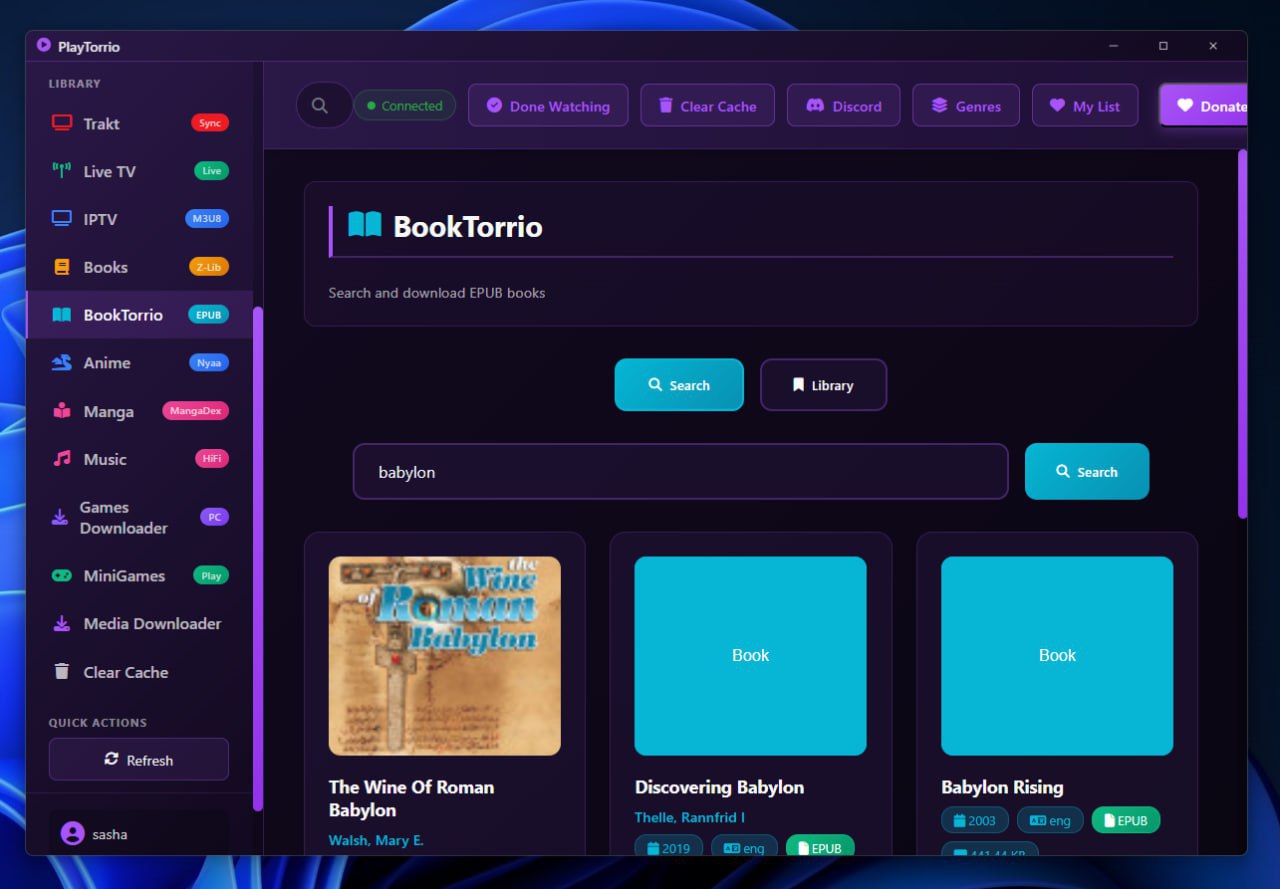Viewport: 1280px width, 889px height.
Task: Click the EPUB badge on Babylon Rising
Action: tap(1126, 820)
